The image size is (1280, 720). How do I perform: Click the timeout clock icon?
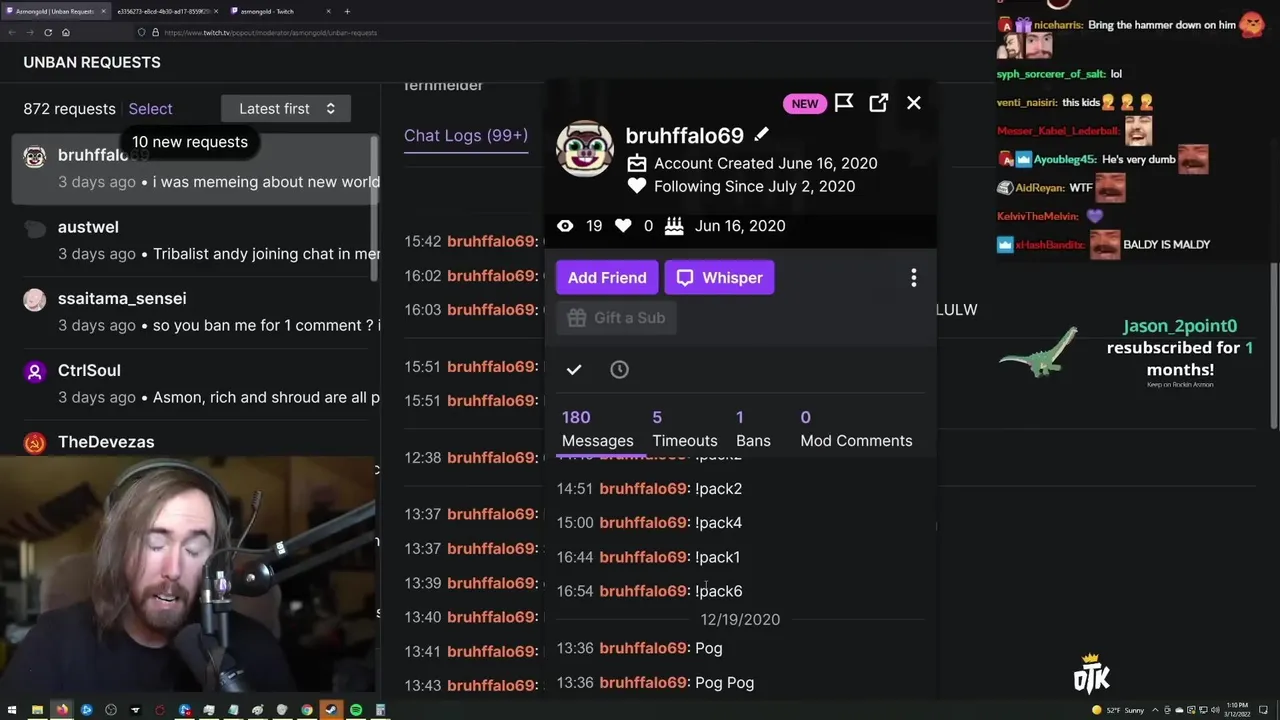tap(619, 370)
